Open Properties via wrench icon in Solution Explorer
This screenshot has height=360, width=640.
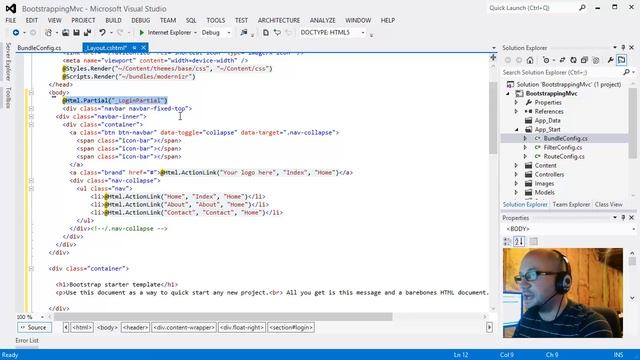click(611, 60)
